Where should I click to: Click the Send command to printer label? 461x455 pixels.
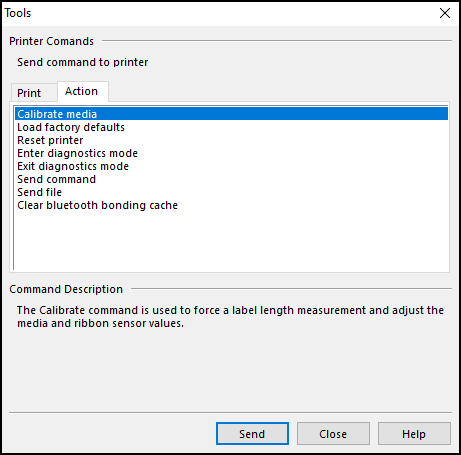[83, 62]
